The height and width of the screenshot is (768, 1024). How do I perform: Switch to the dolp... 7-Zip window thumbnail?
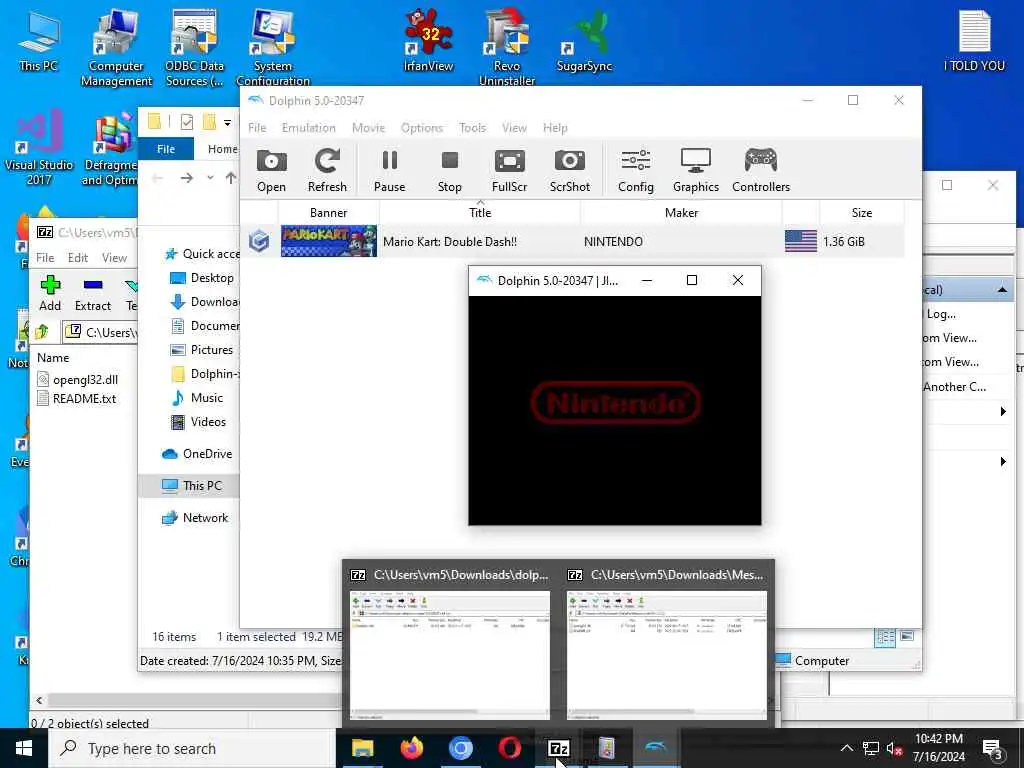[450, 643]
